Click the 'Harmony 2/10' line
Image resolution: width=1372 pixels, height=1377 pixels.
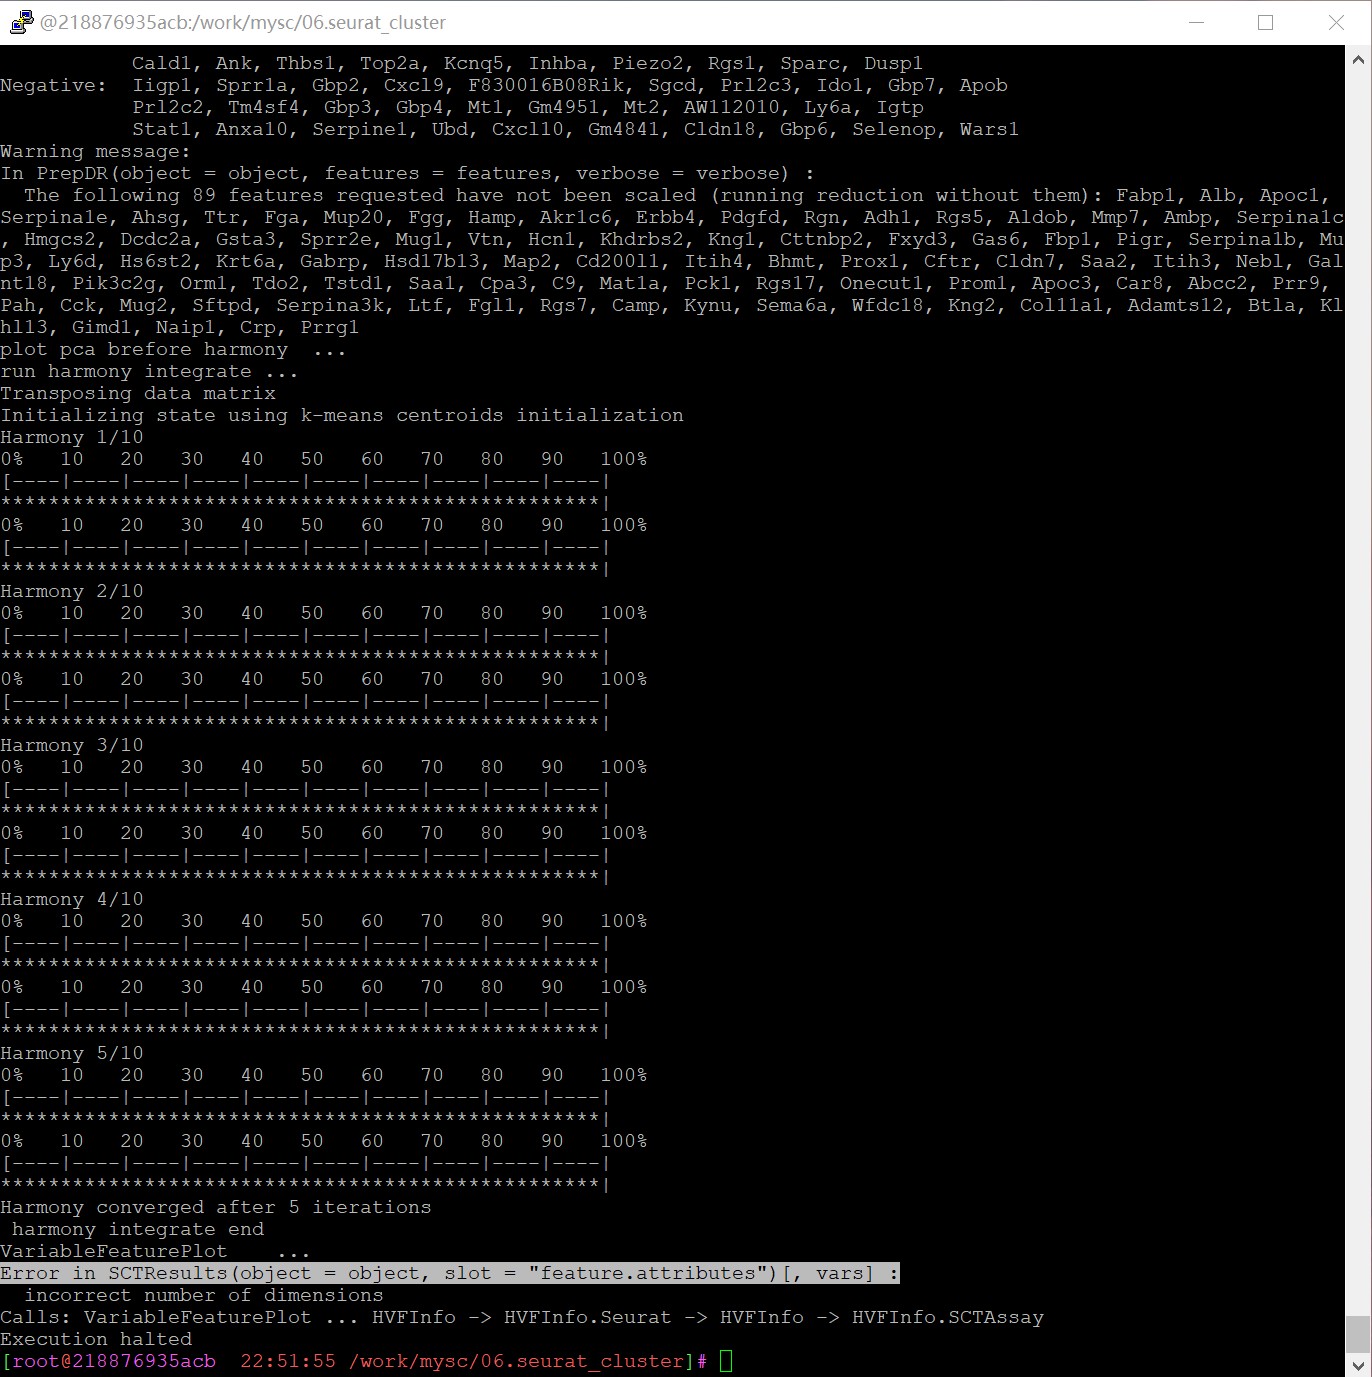[72, 592]
